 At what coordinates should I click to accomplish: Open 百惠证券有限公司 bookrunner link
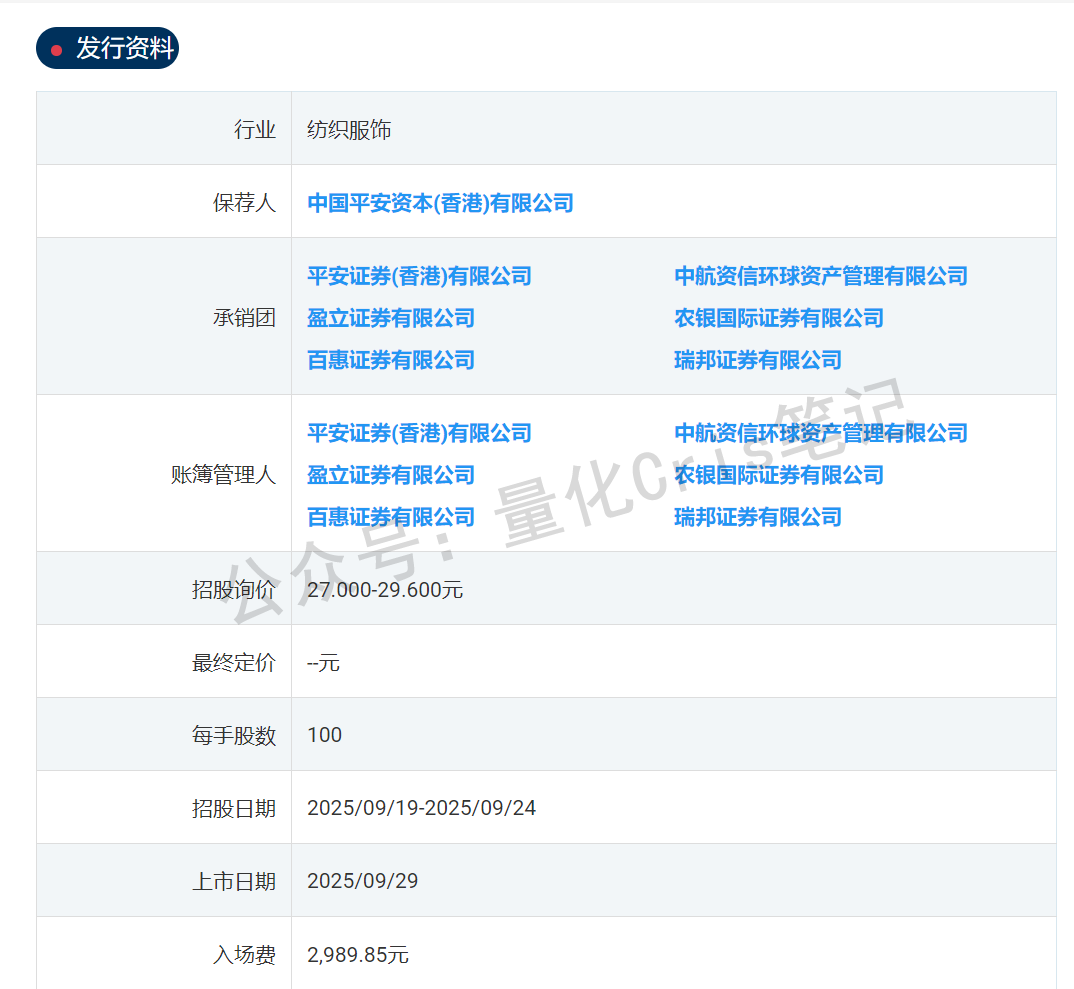tap(390, 517)
